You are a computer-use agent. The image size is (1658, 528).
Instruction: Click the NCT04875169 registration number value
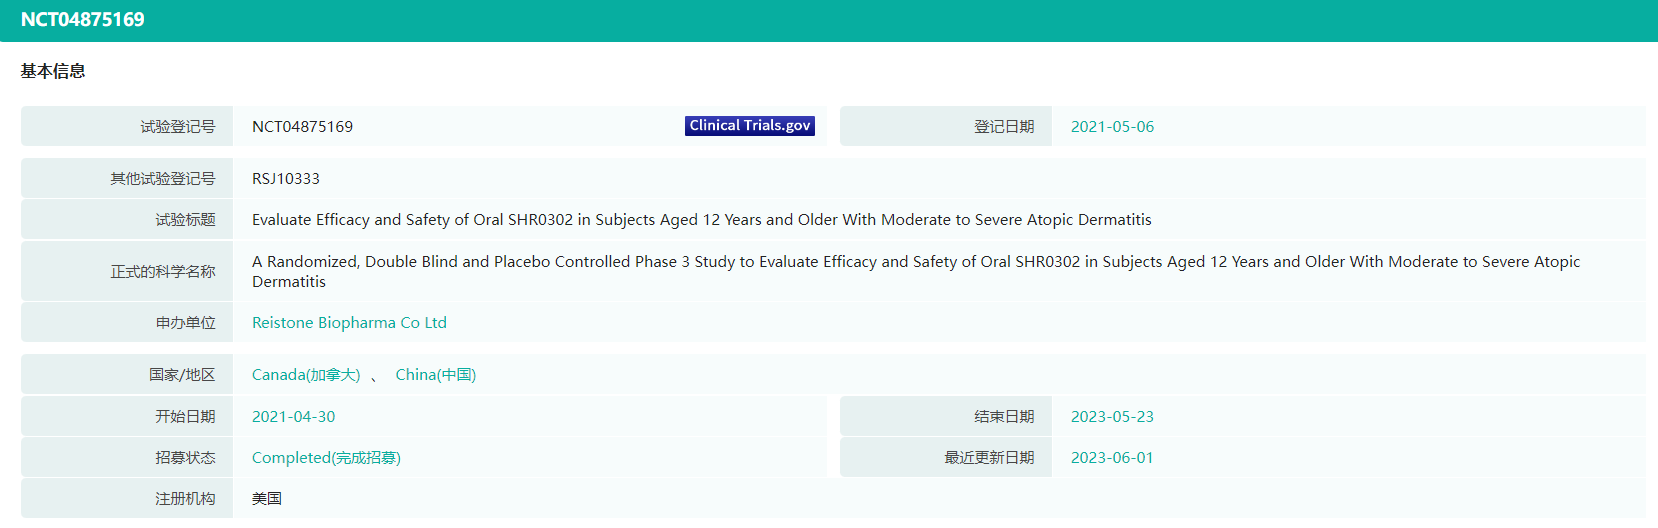[302, 127]
